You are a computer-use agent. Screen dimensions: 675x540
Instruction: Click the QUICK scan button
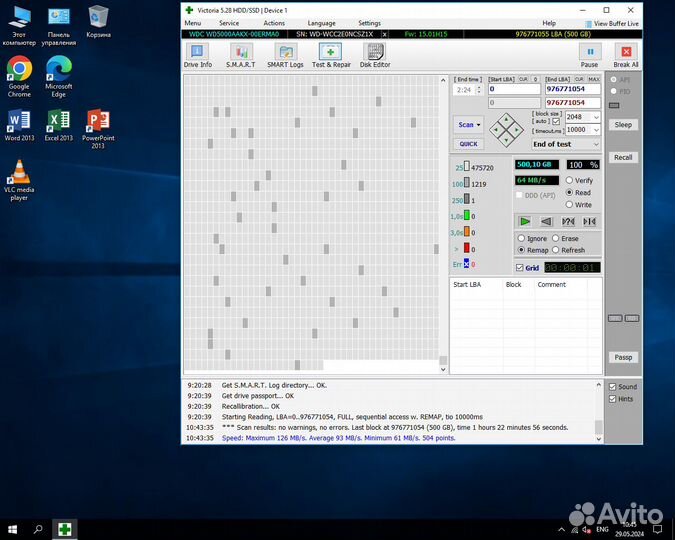(468, 144)
